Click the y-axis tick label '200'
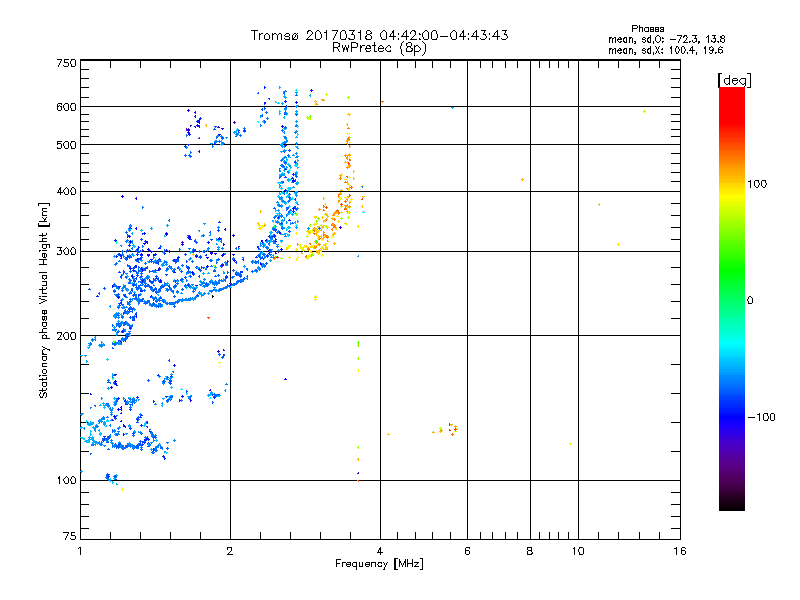Viewport: 800px width, 600px height. [66, 336]
